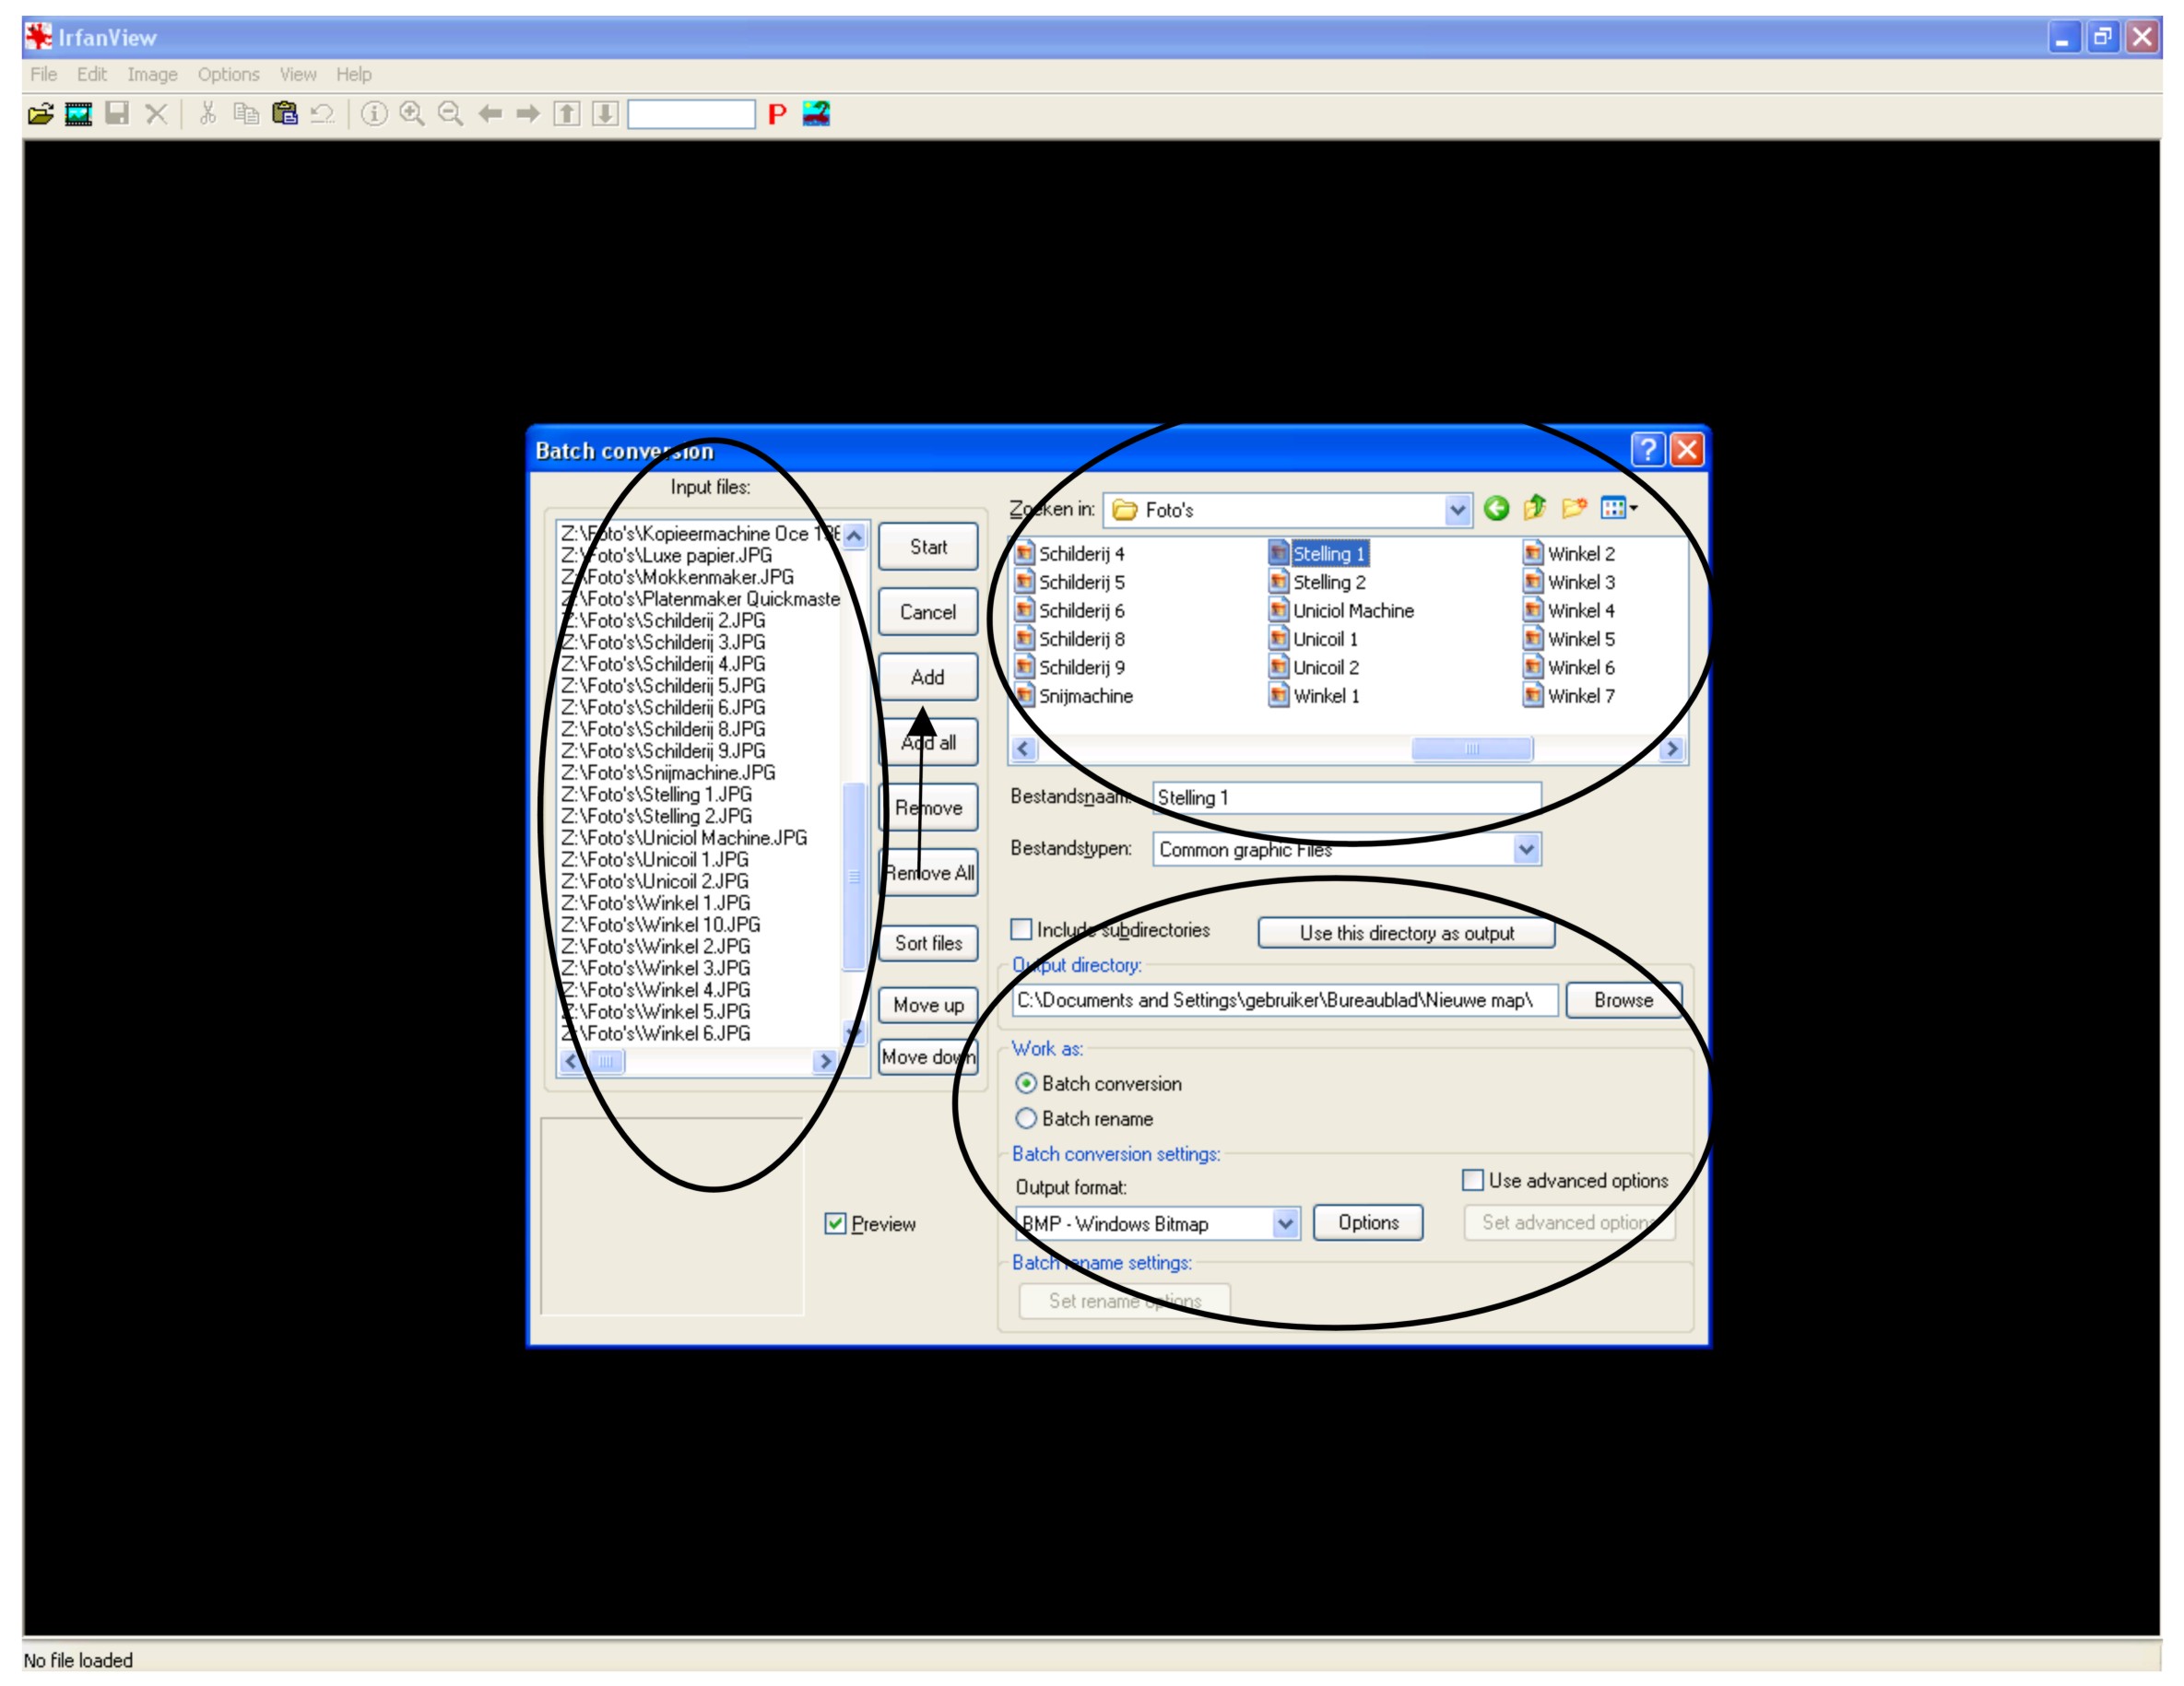This screenshot has height=1686, width=2184.
Task: Click the Create new folder icon
Action: click(x=1574, y=509)
